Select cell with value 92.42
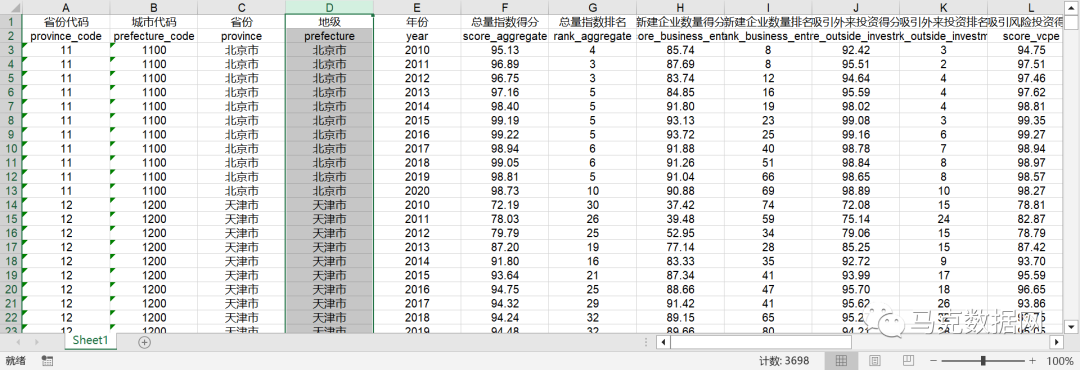 pyautogui.click(x=855, y=50)
